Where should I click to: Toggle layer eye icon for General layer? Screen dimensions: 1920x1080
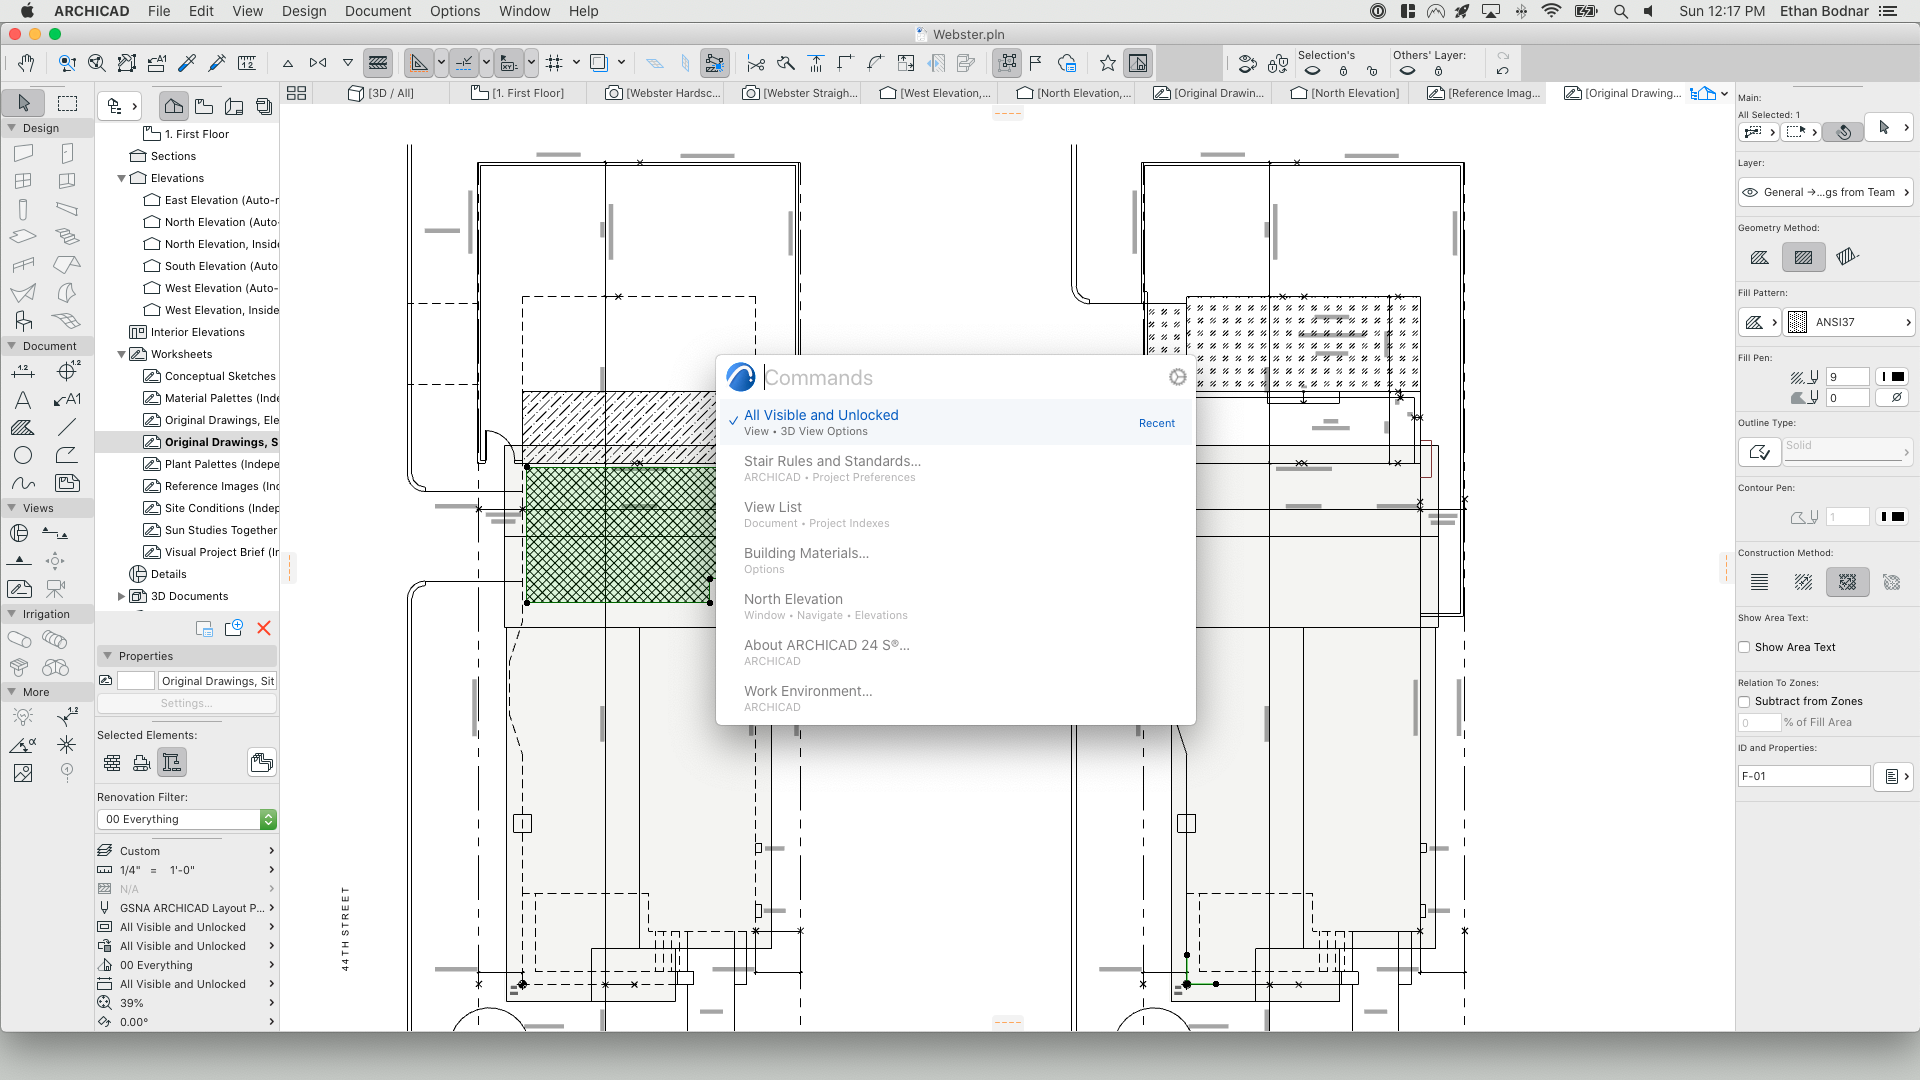(1750, 192)
